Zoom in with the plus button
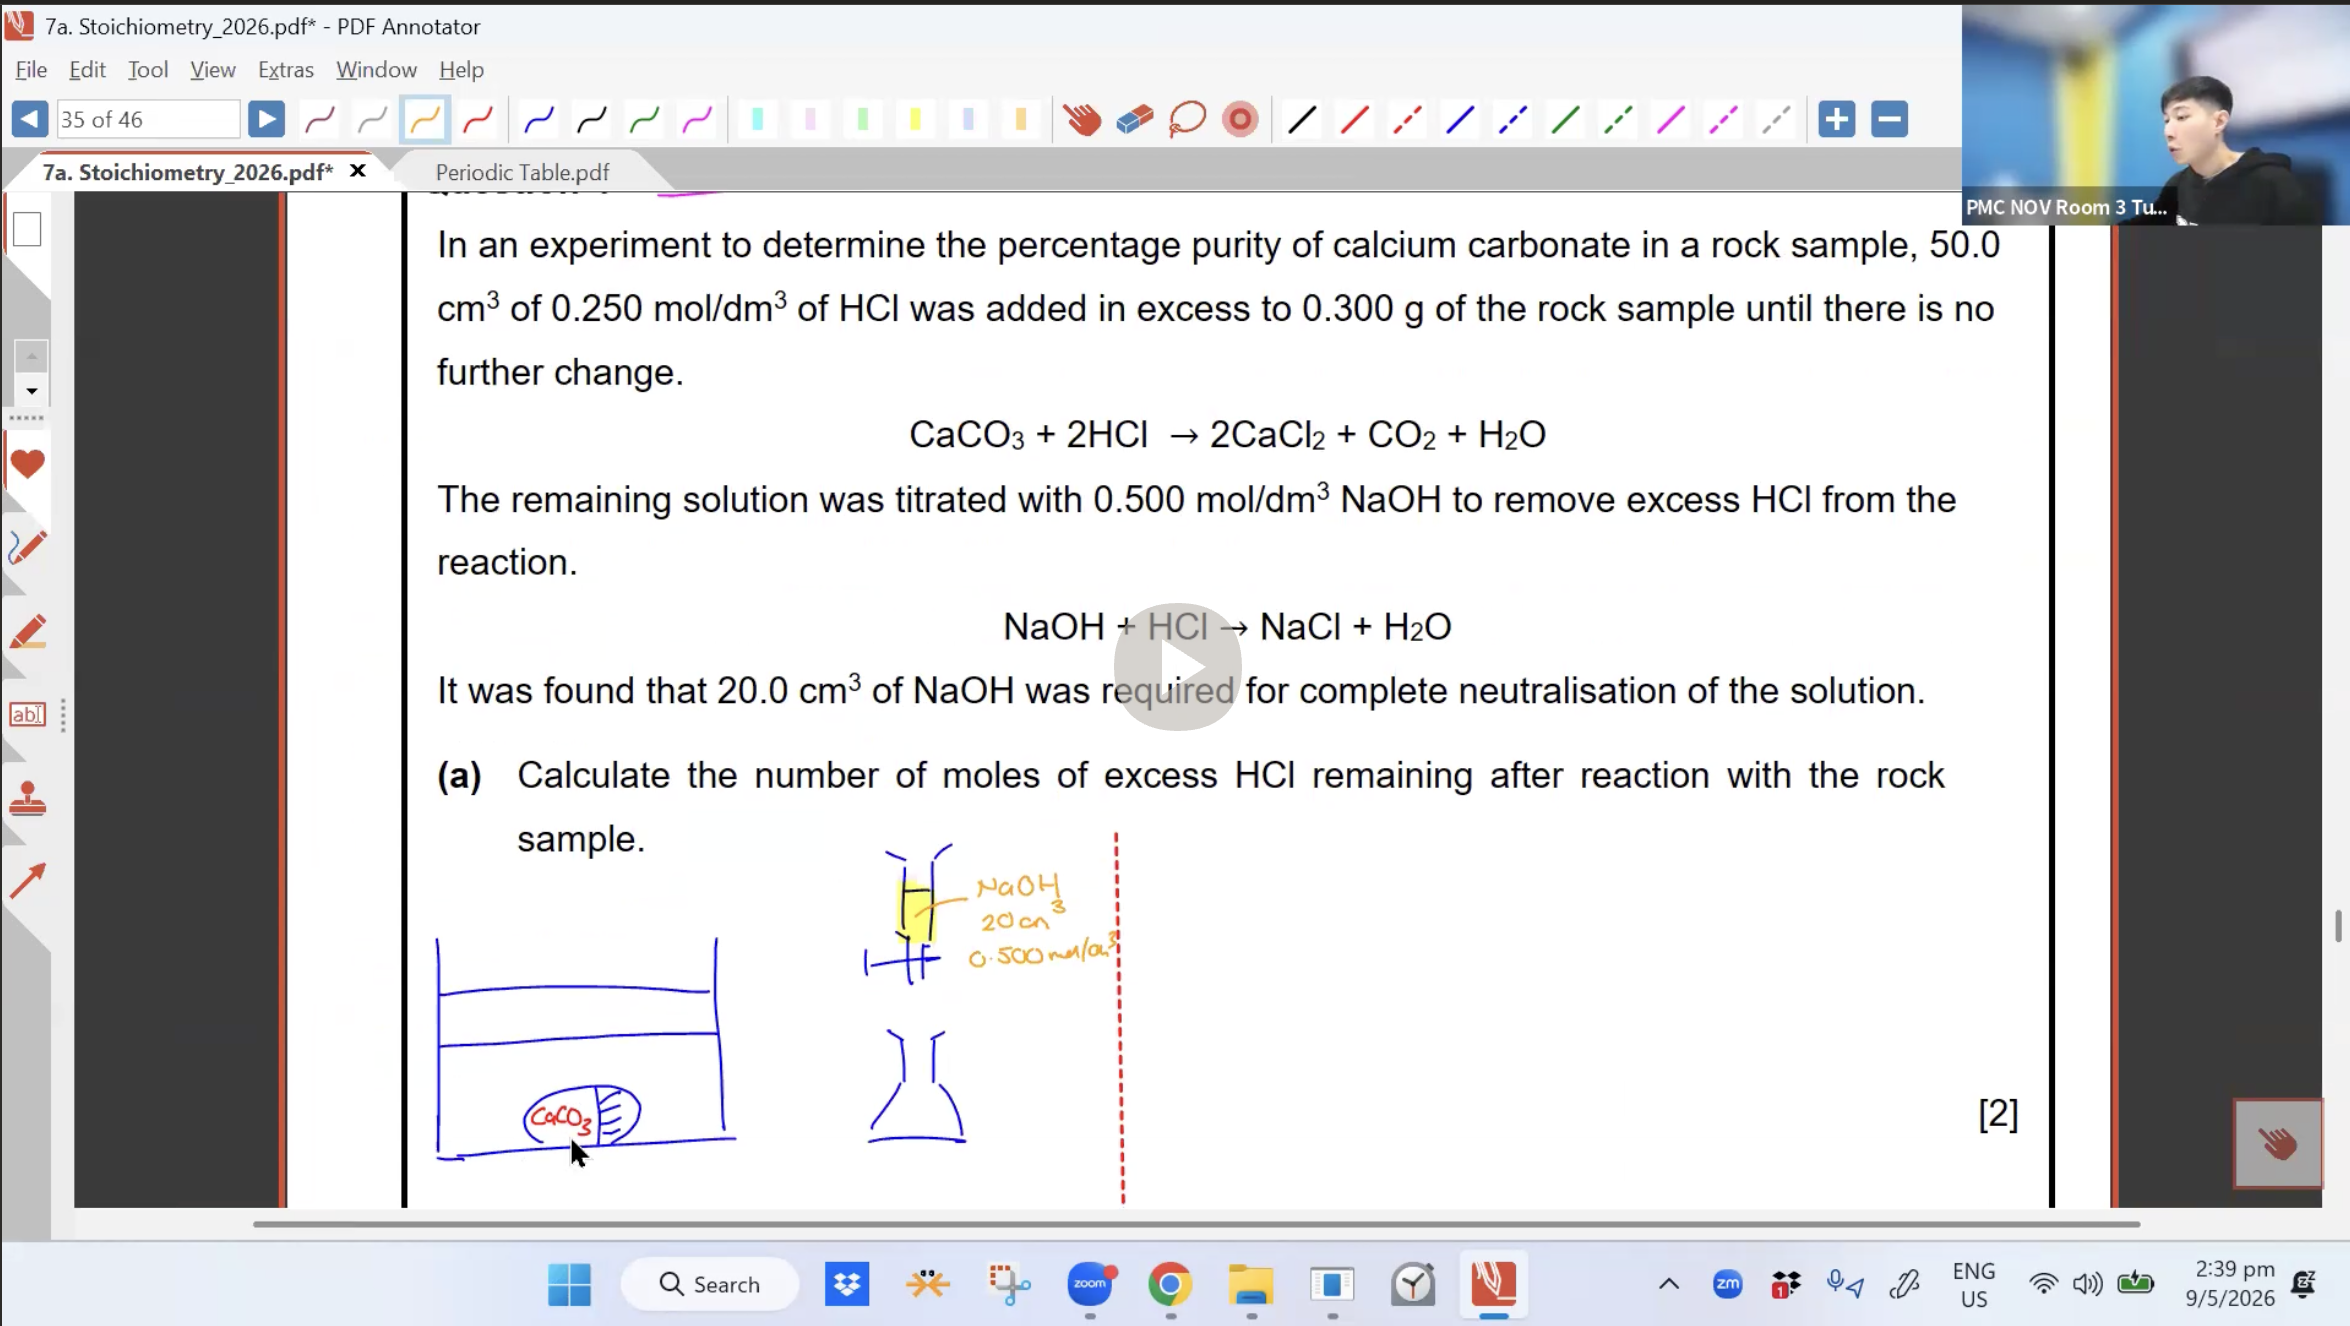The image size is (2350, 1326). tap(1837, 119)
